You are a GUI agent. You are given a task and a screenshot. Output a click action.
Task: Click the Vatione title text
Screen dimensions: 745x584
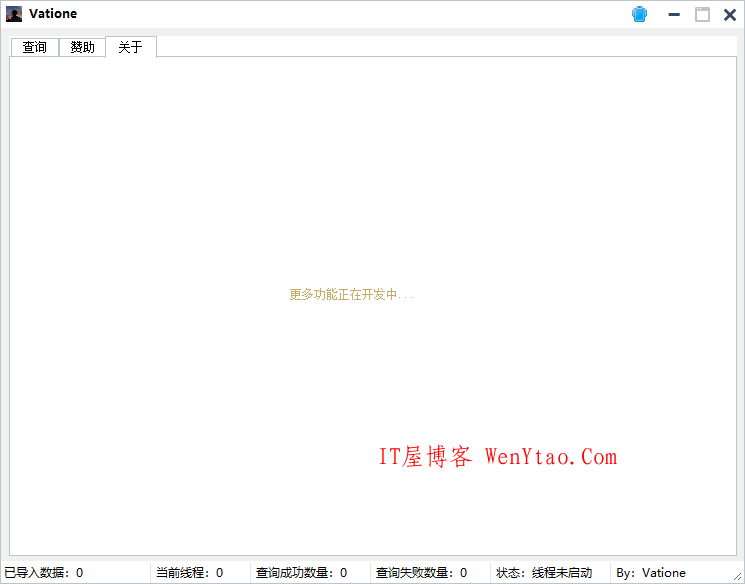pyautogui.click(x=53, y=14)
